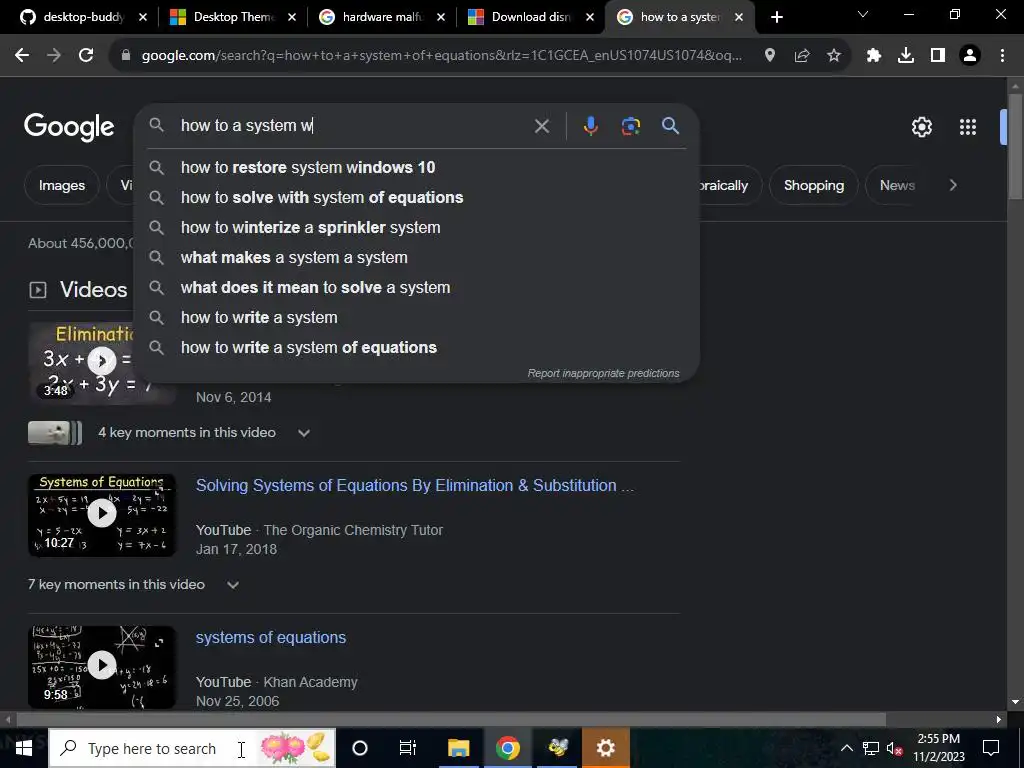The height and width of the screenshot is (768, 1024).
Task: Open Google quick settings gear
Action: coord(921,127)
